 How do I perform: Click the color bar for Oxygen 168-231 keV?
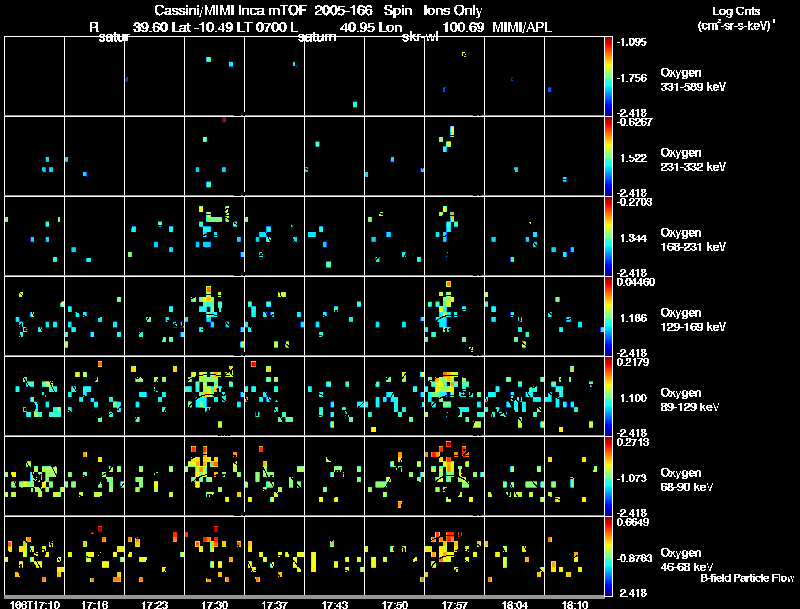click(x=608, y=236)
